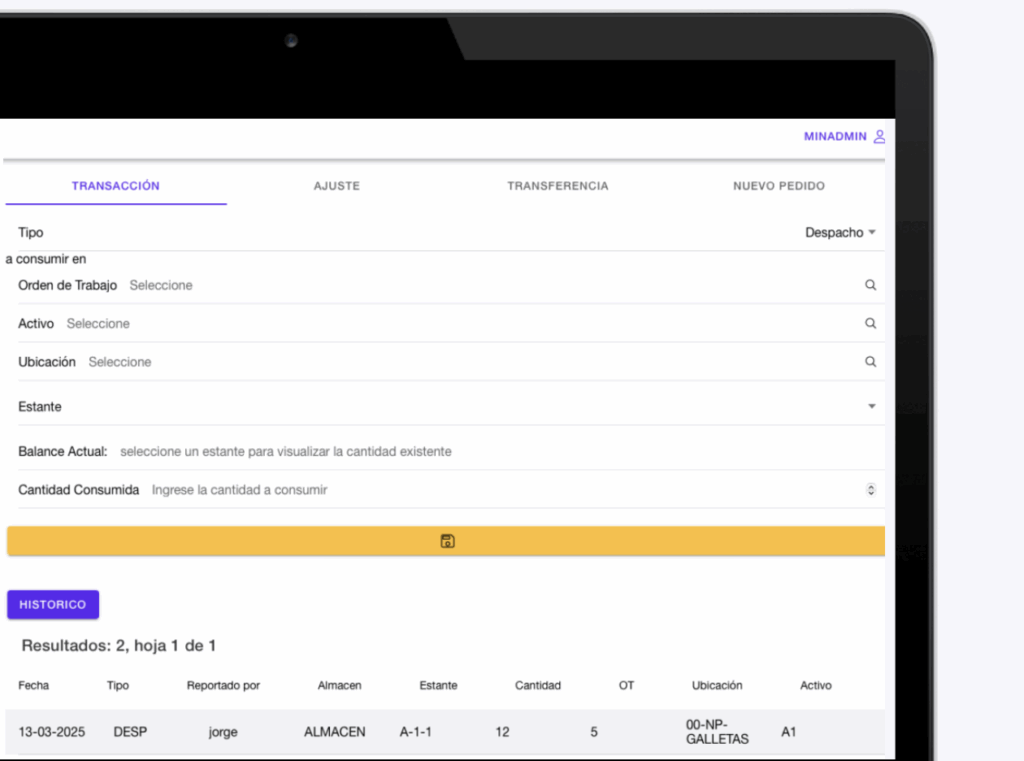This screenshot has height=761, width=1024.
Task: Select the 13-03-2025 date cell
Action: tap(52, 732)
